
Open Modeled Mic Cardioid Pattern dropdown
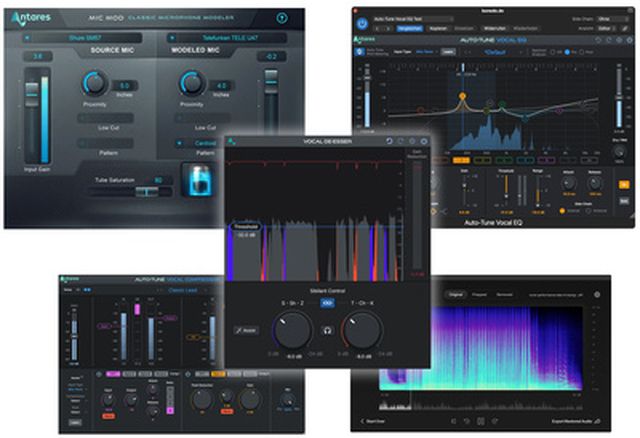[200, 143]
